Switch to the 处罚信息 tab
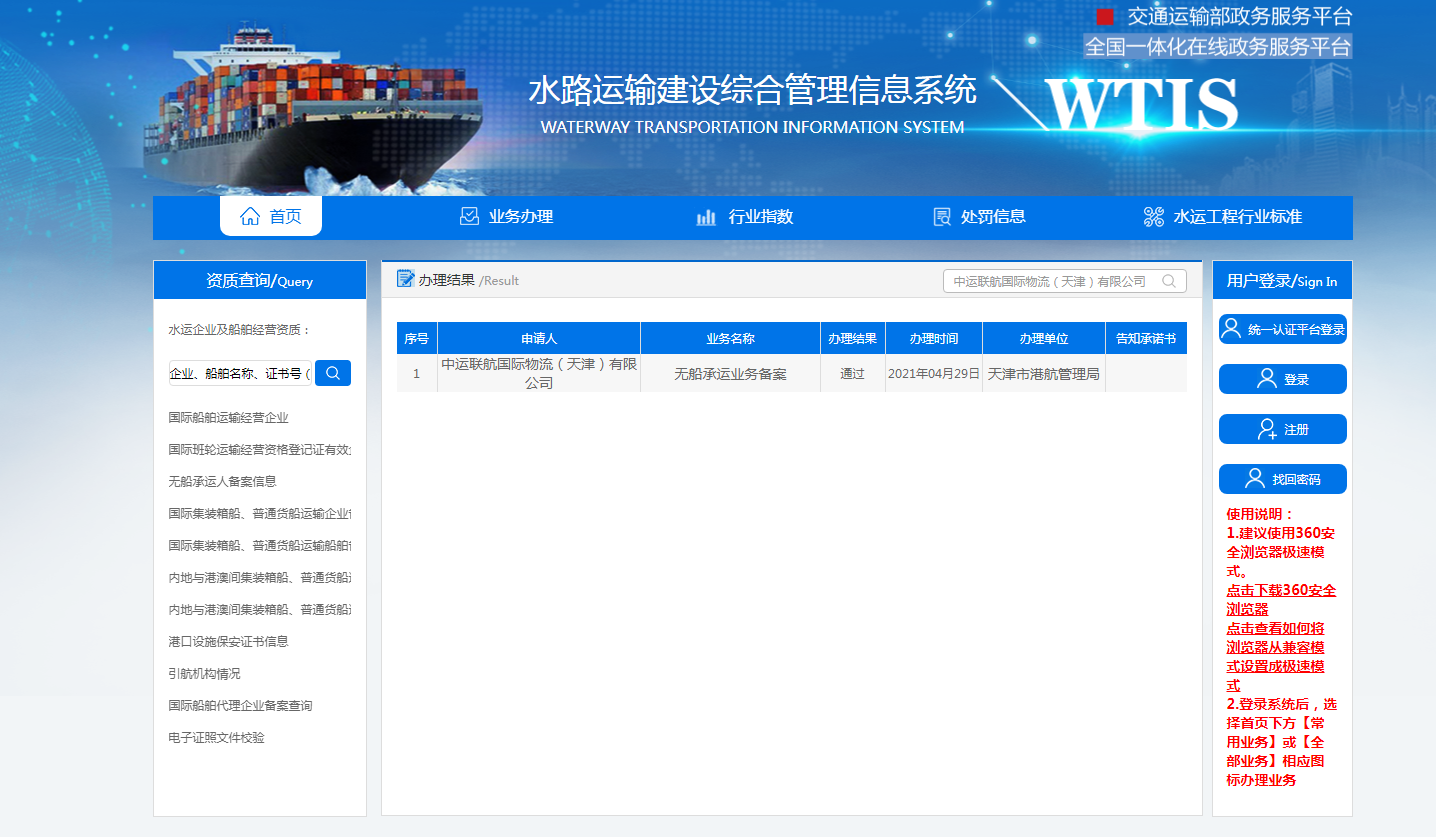 [975, 216]
